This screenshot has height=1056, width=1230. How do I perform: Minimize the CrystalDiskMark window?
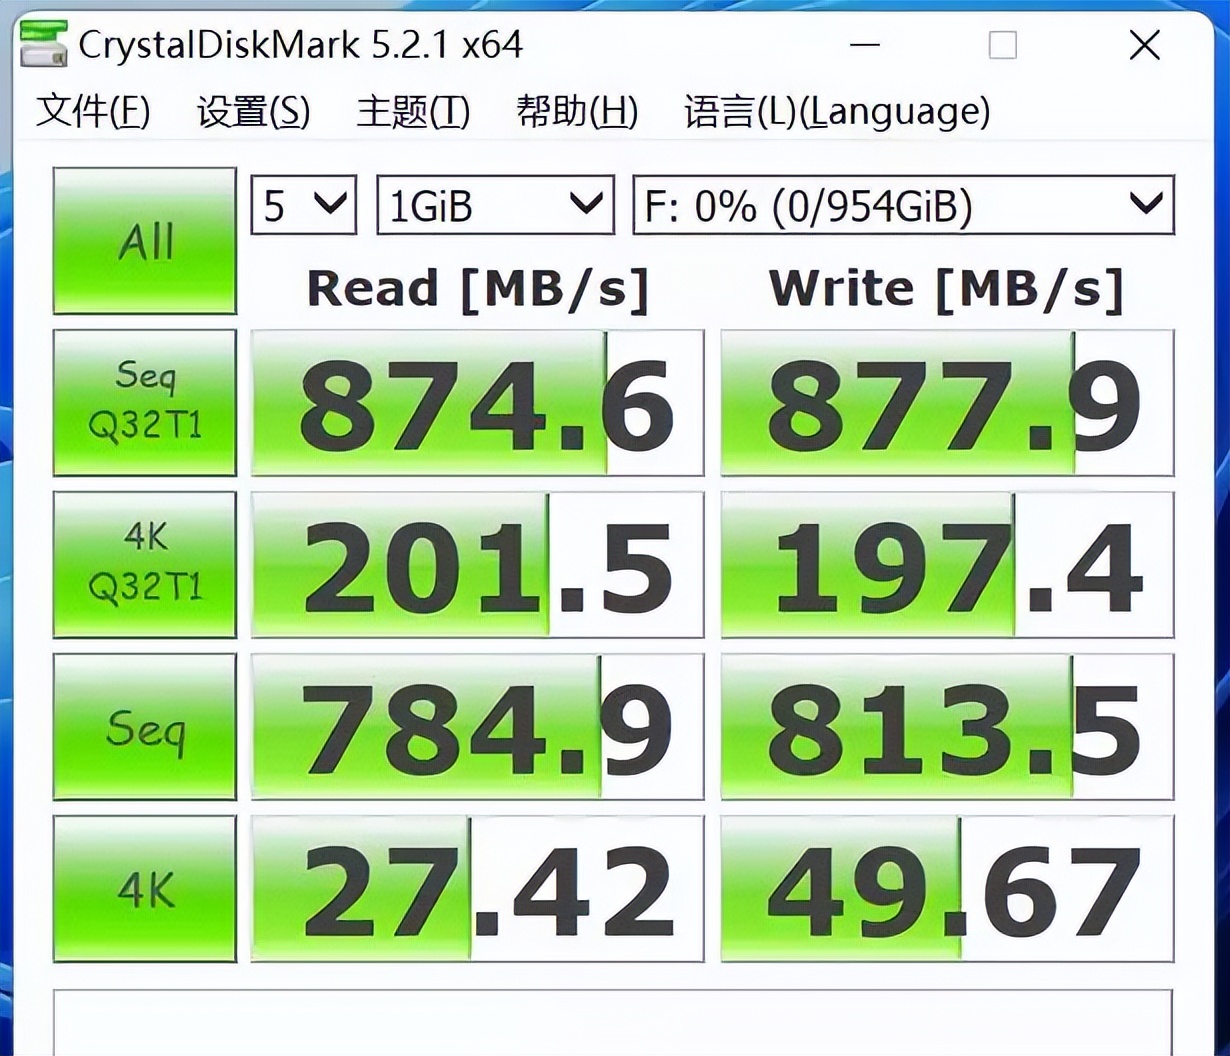[x=865, y=45]
